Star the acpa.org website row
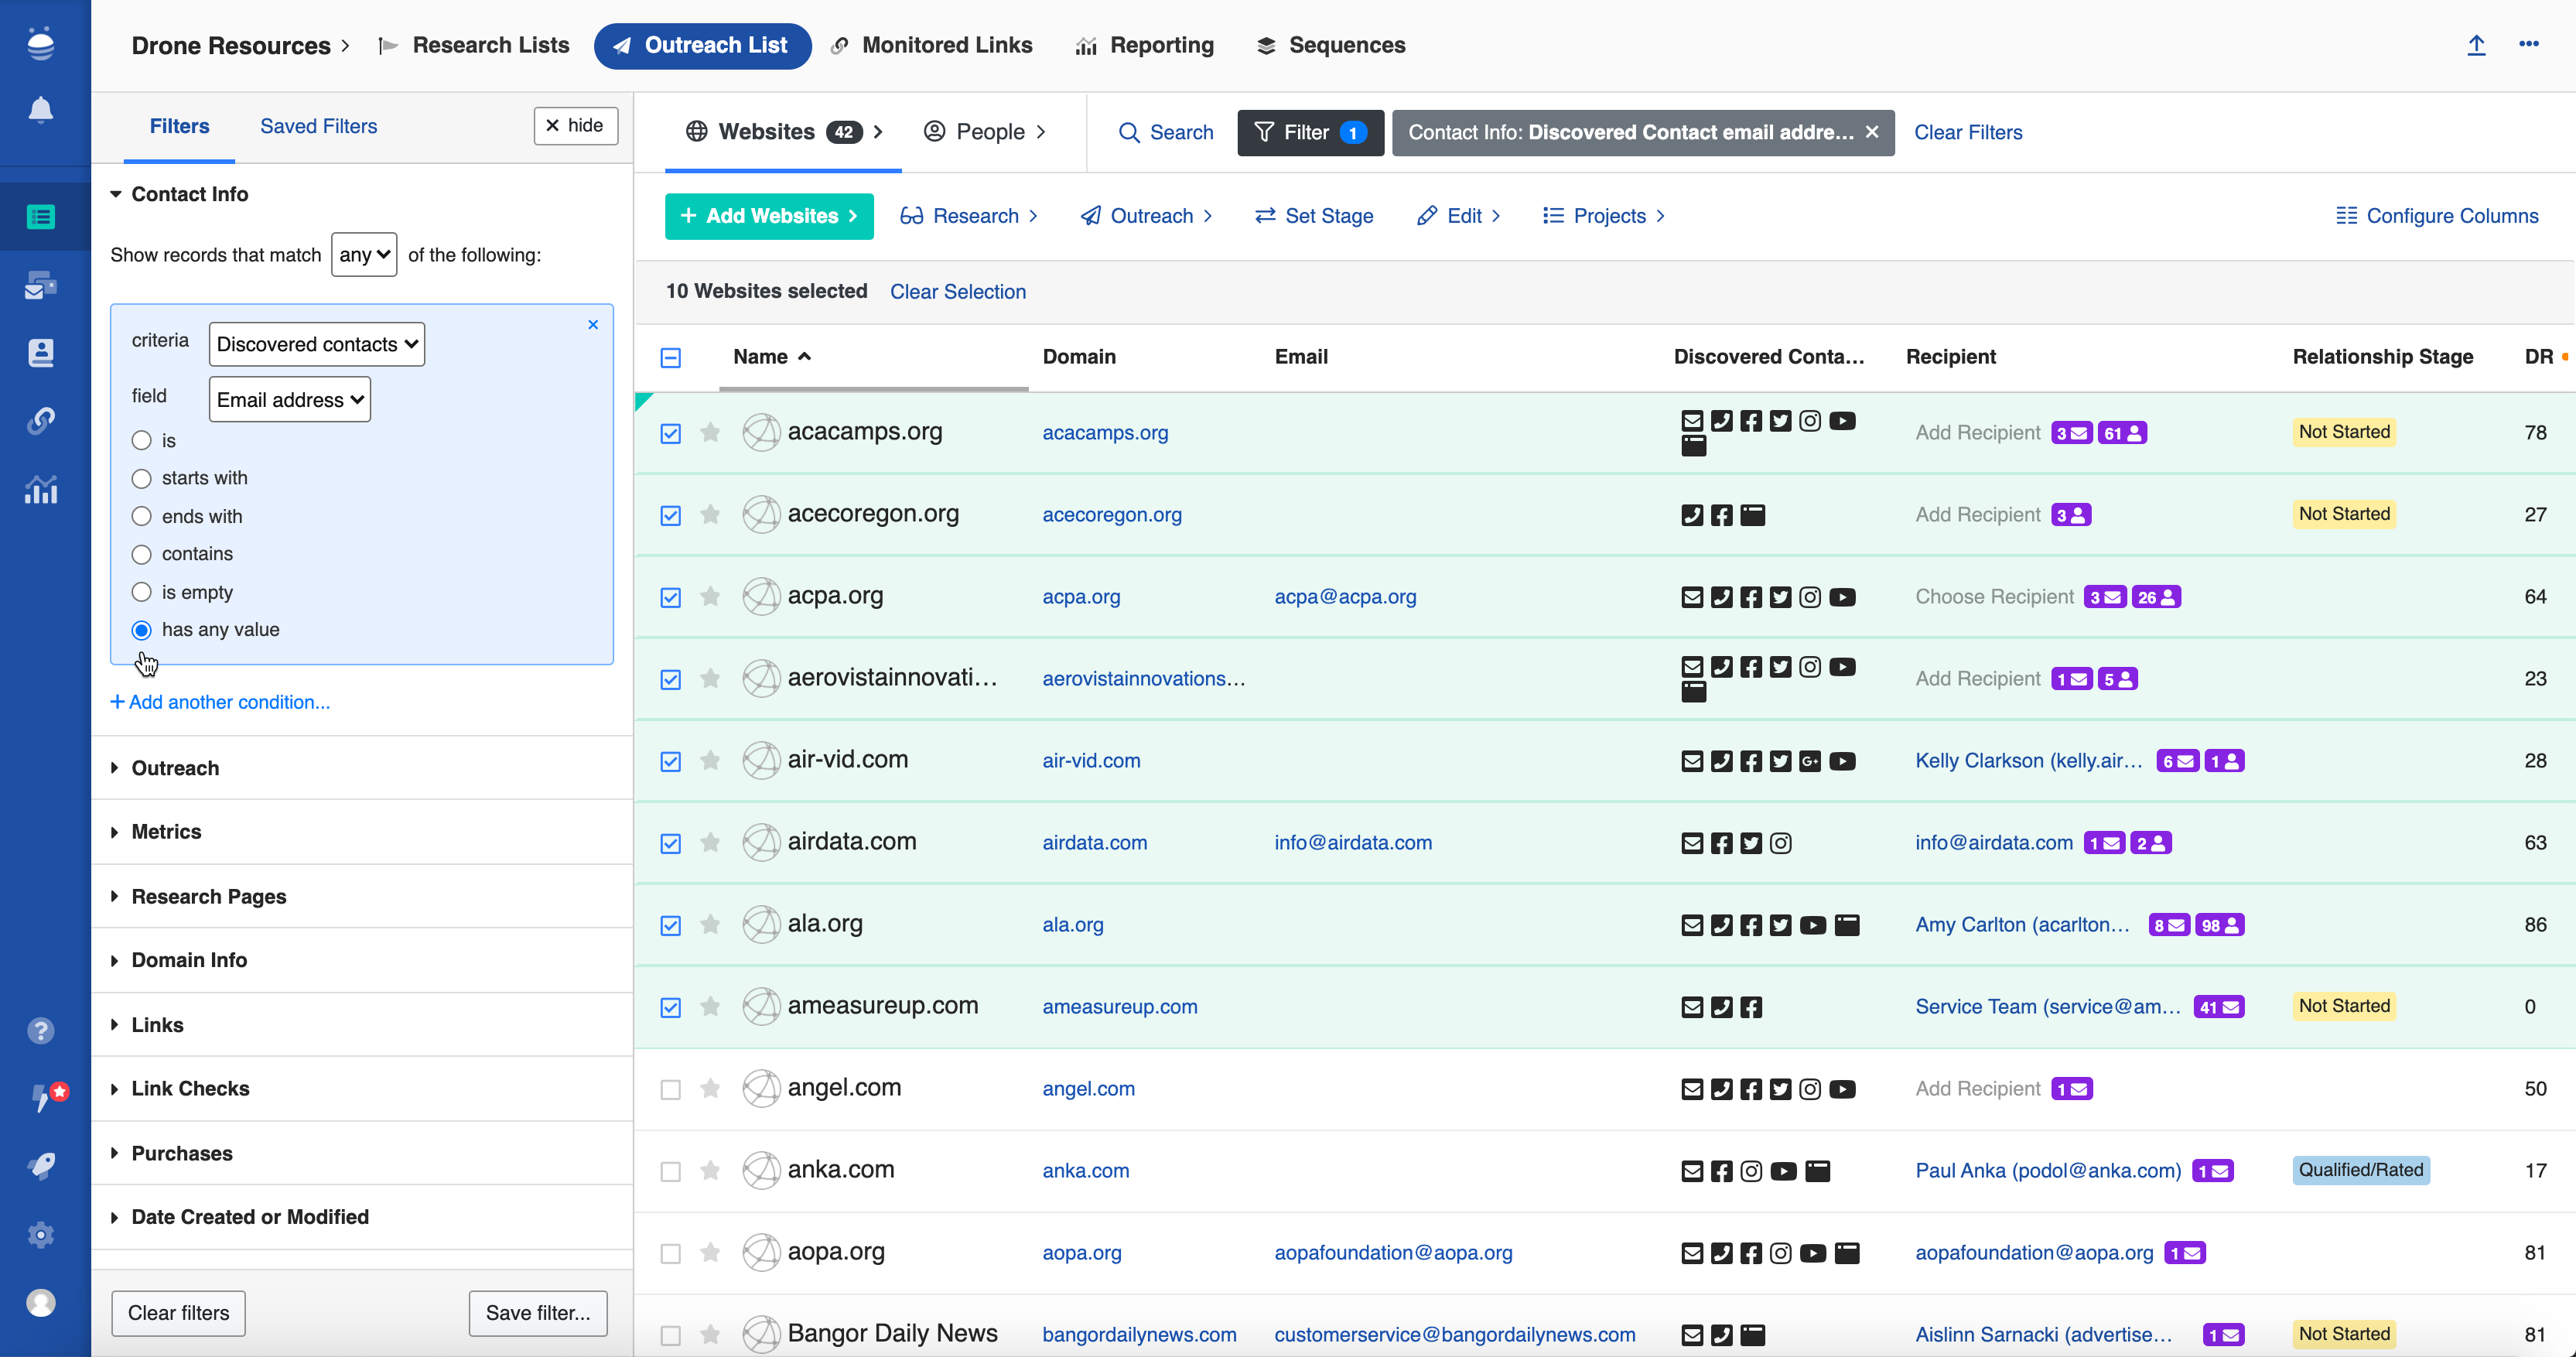 (x=710, y=597)
